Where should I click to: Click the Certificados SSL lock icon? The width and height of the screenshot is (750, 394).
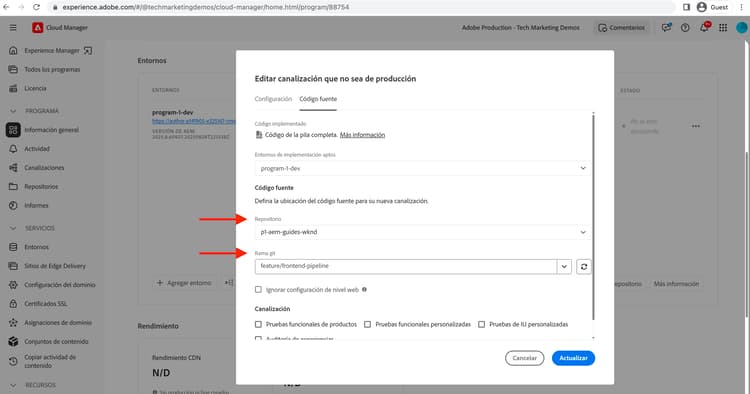click(13, 304)
